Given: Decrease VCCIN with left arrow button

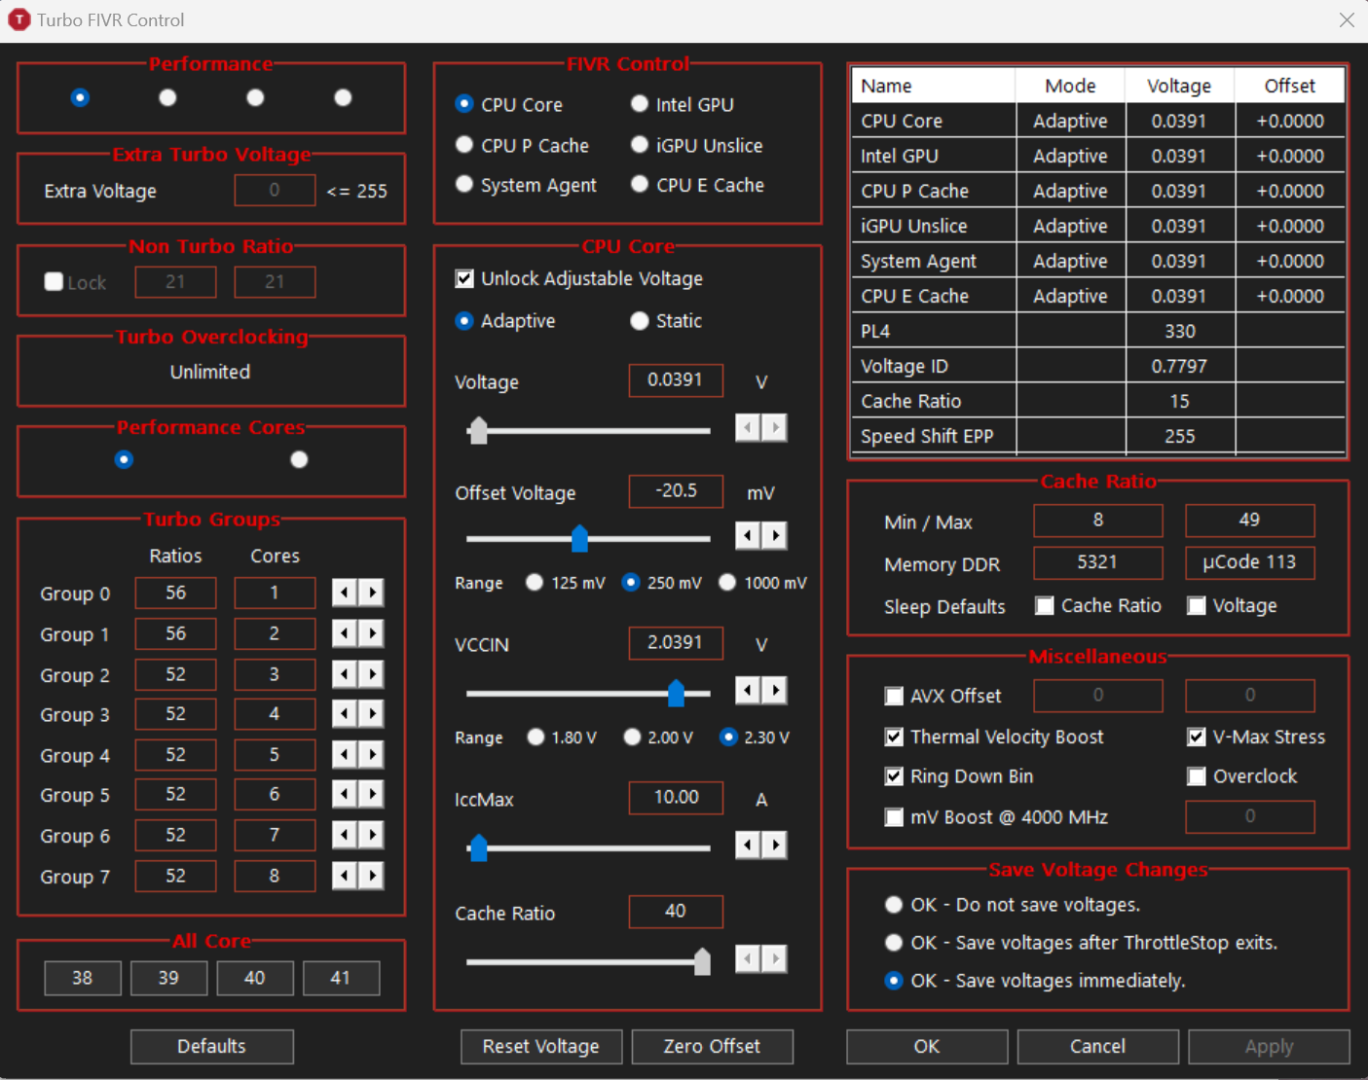Looking at the screenshot, I should [747, 690].
